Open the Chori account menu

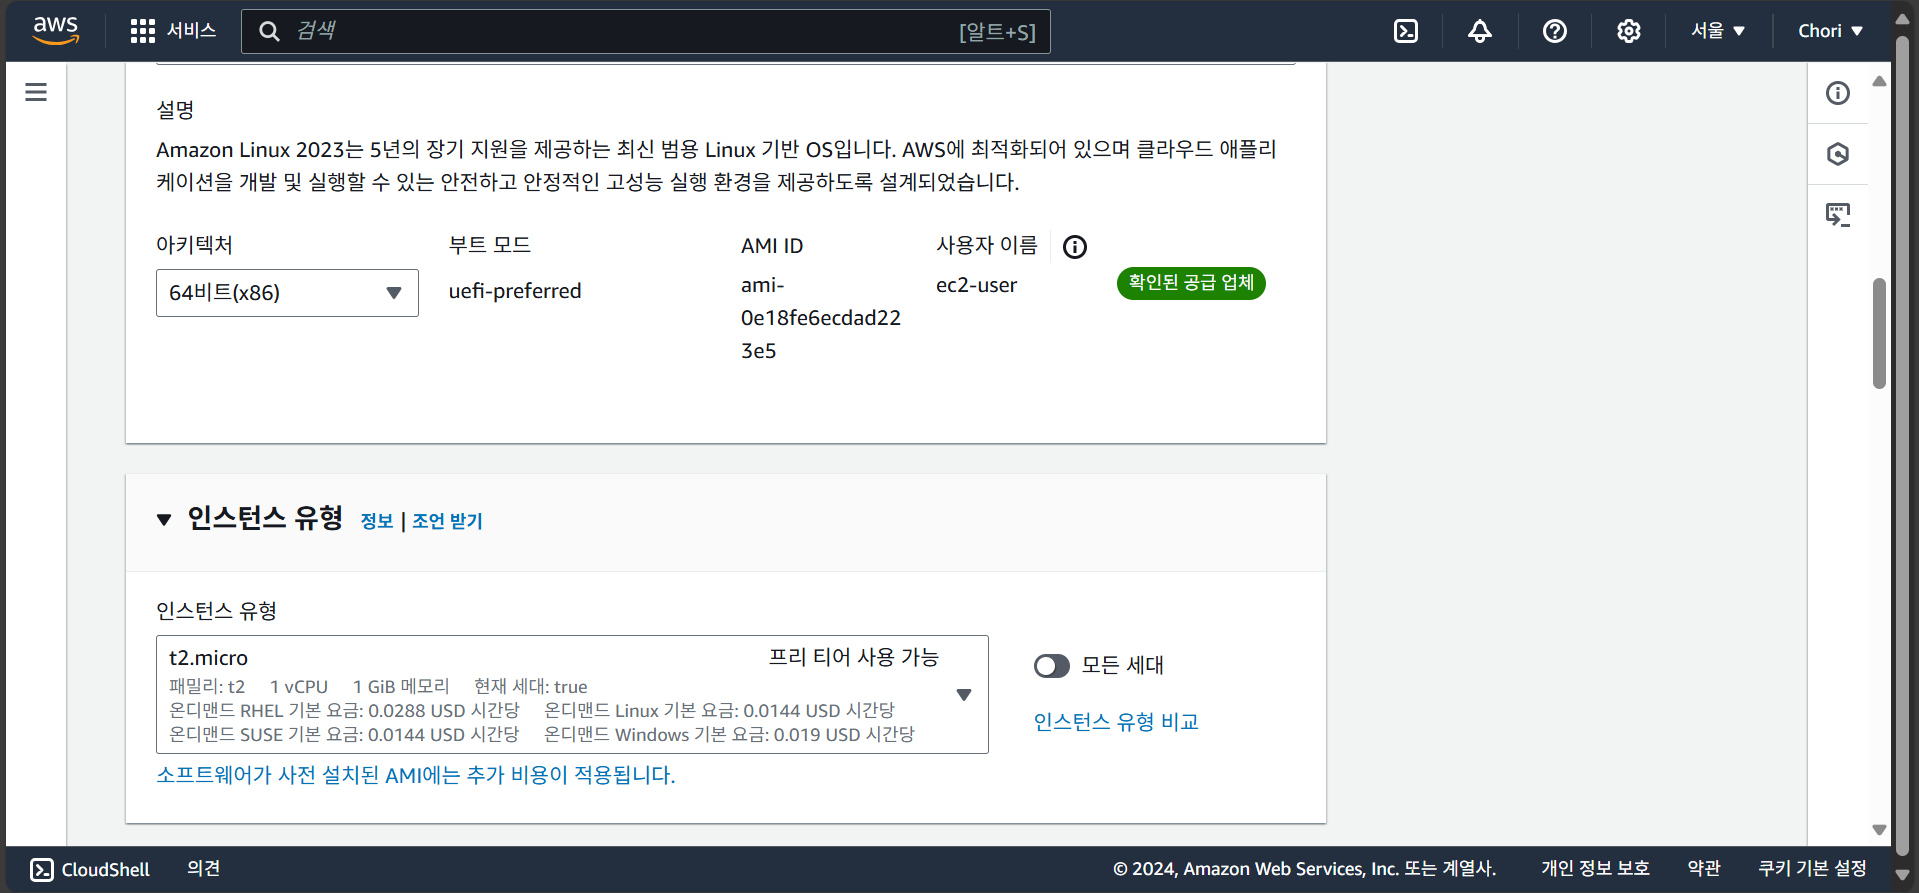[1831, 31]
